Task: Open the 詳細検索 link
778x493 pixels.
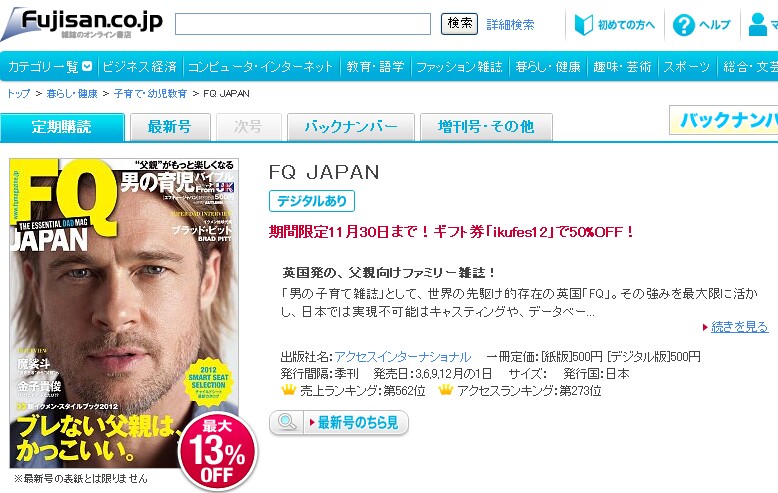Action: point(510,24)
